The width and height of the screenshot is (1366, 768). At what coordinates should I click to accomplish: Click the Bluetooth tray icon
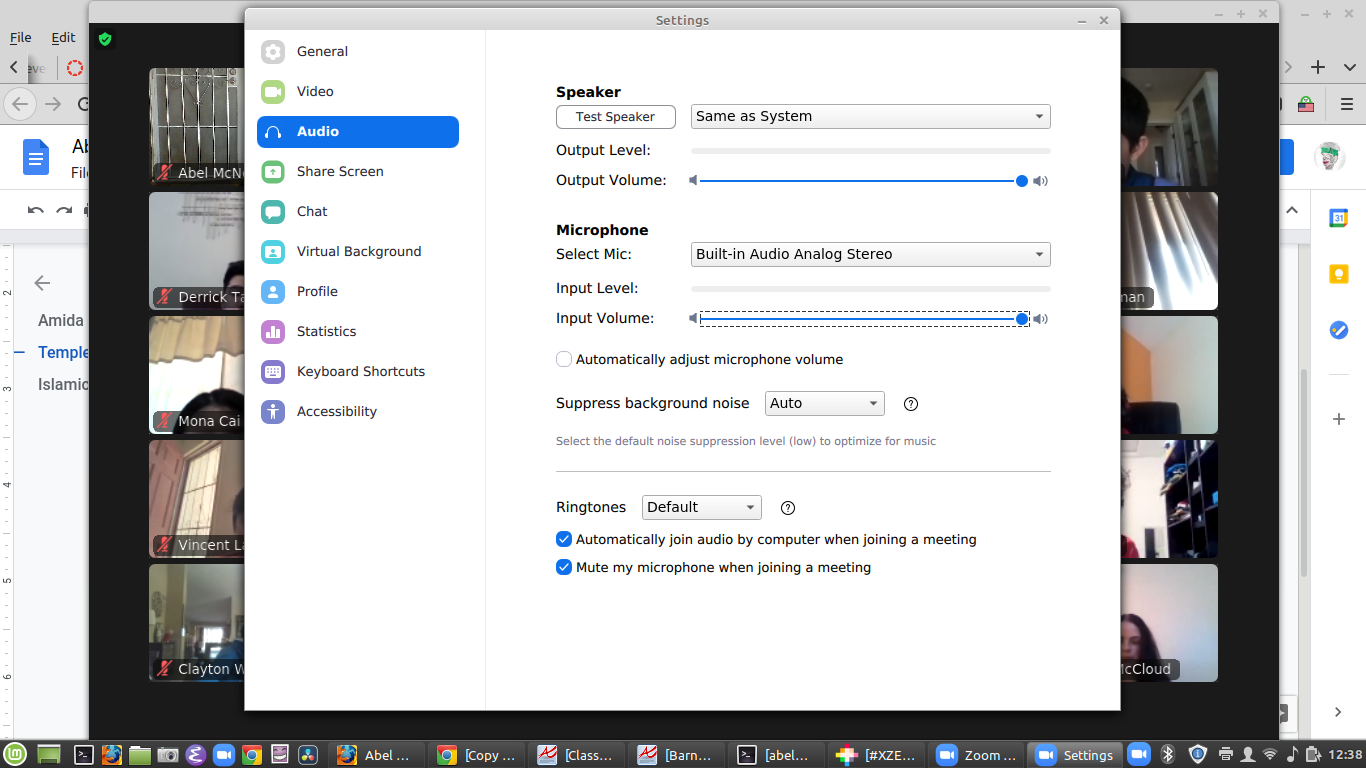click(x=1167, y=754)
